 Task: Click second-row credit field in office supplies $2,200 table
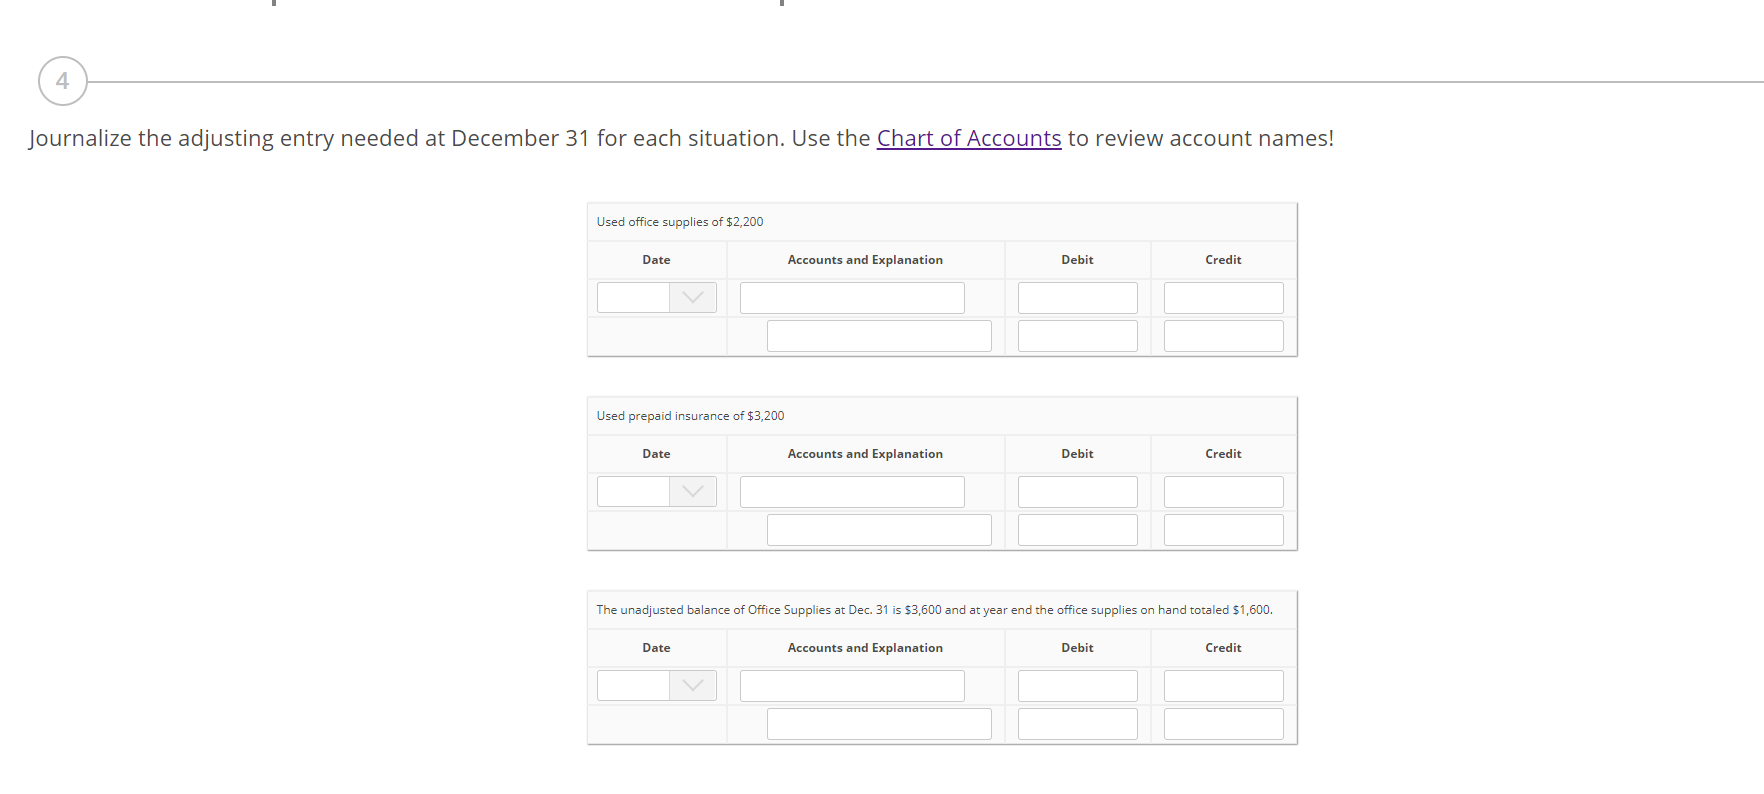pos(1224,336)
